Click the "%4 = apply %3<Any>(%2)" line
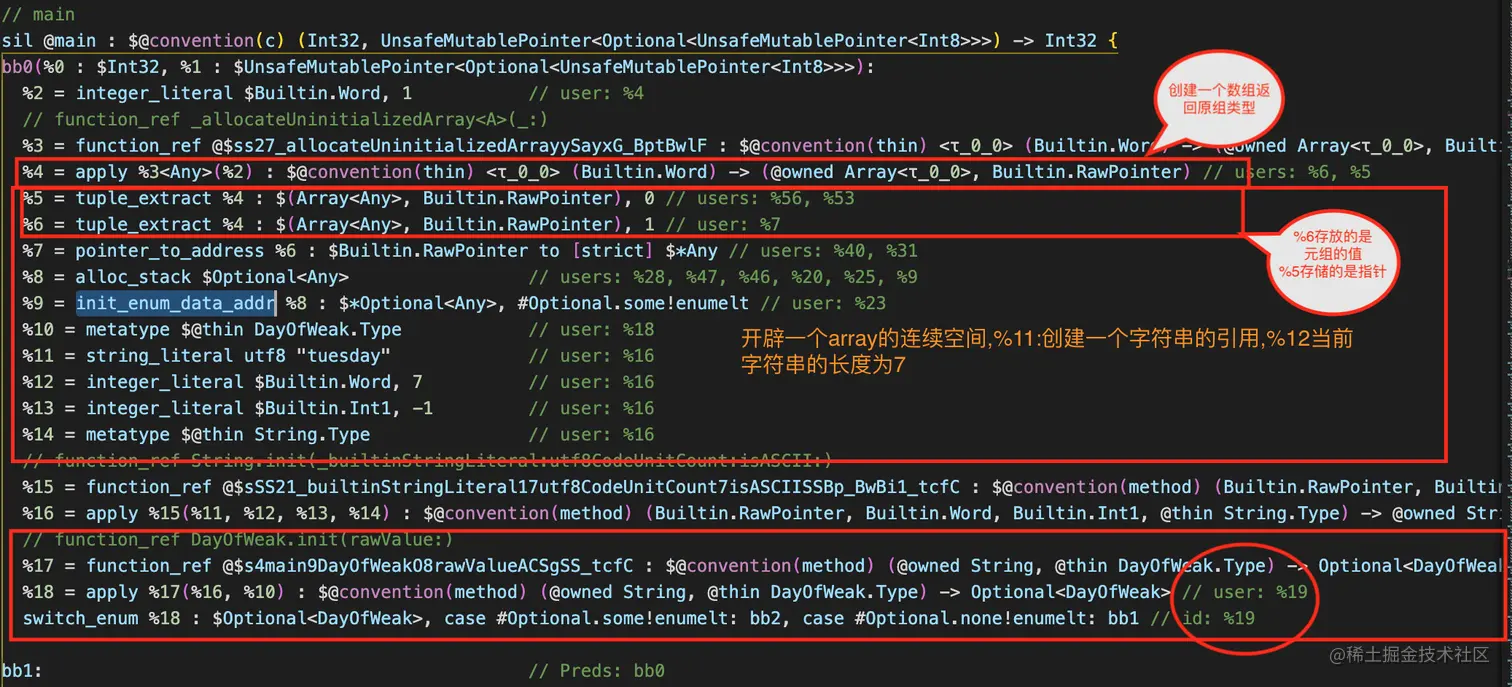Screen dimensions: 1512x687 point(697,172)
